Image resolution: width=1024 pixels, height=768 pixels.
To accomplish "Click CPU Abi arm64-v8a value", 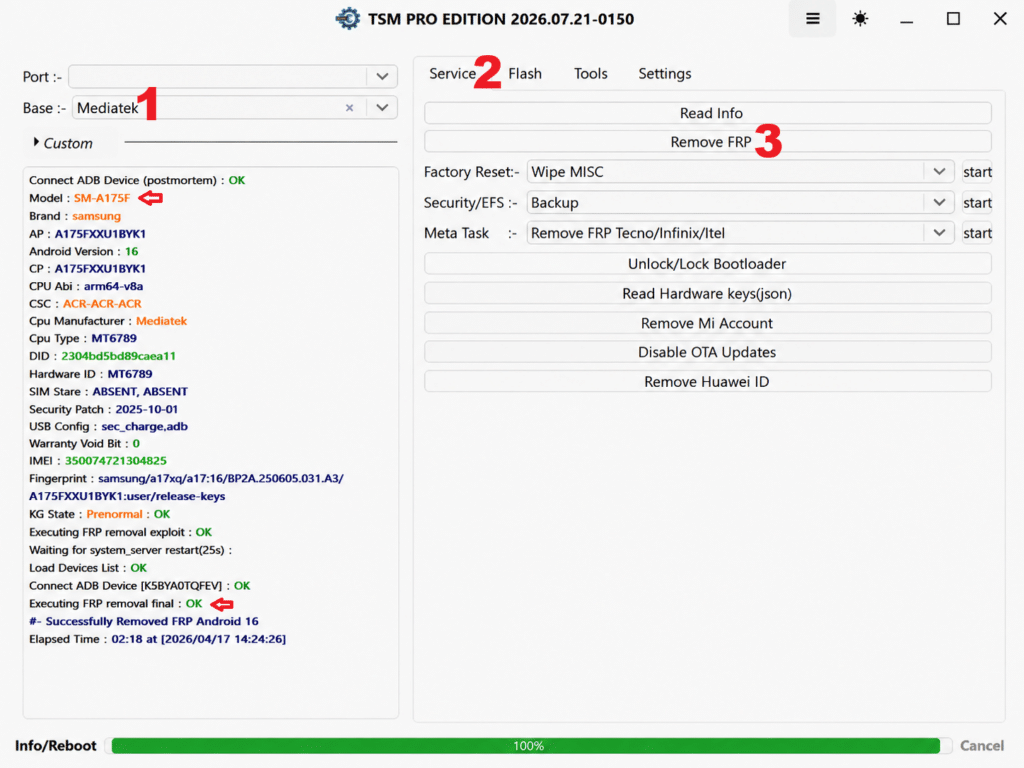I will point(113,286).
